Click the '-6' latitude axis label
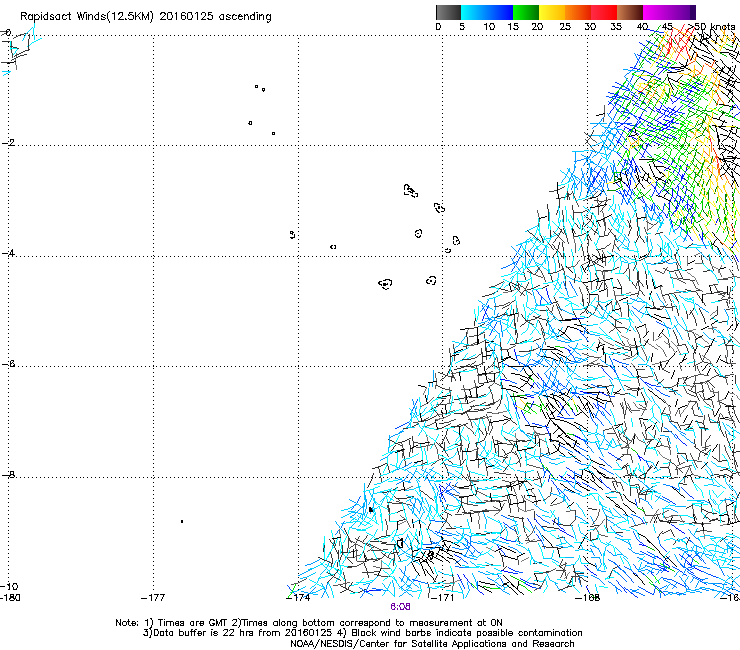 click(8, 364)
